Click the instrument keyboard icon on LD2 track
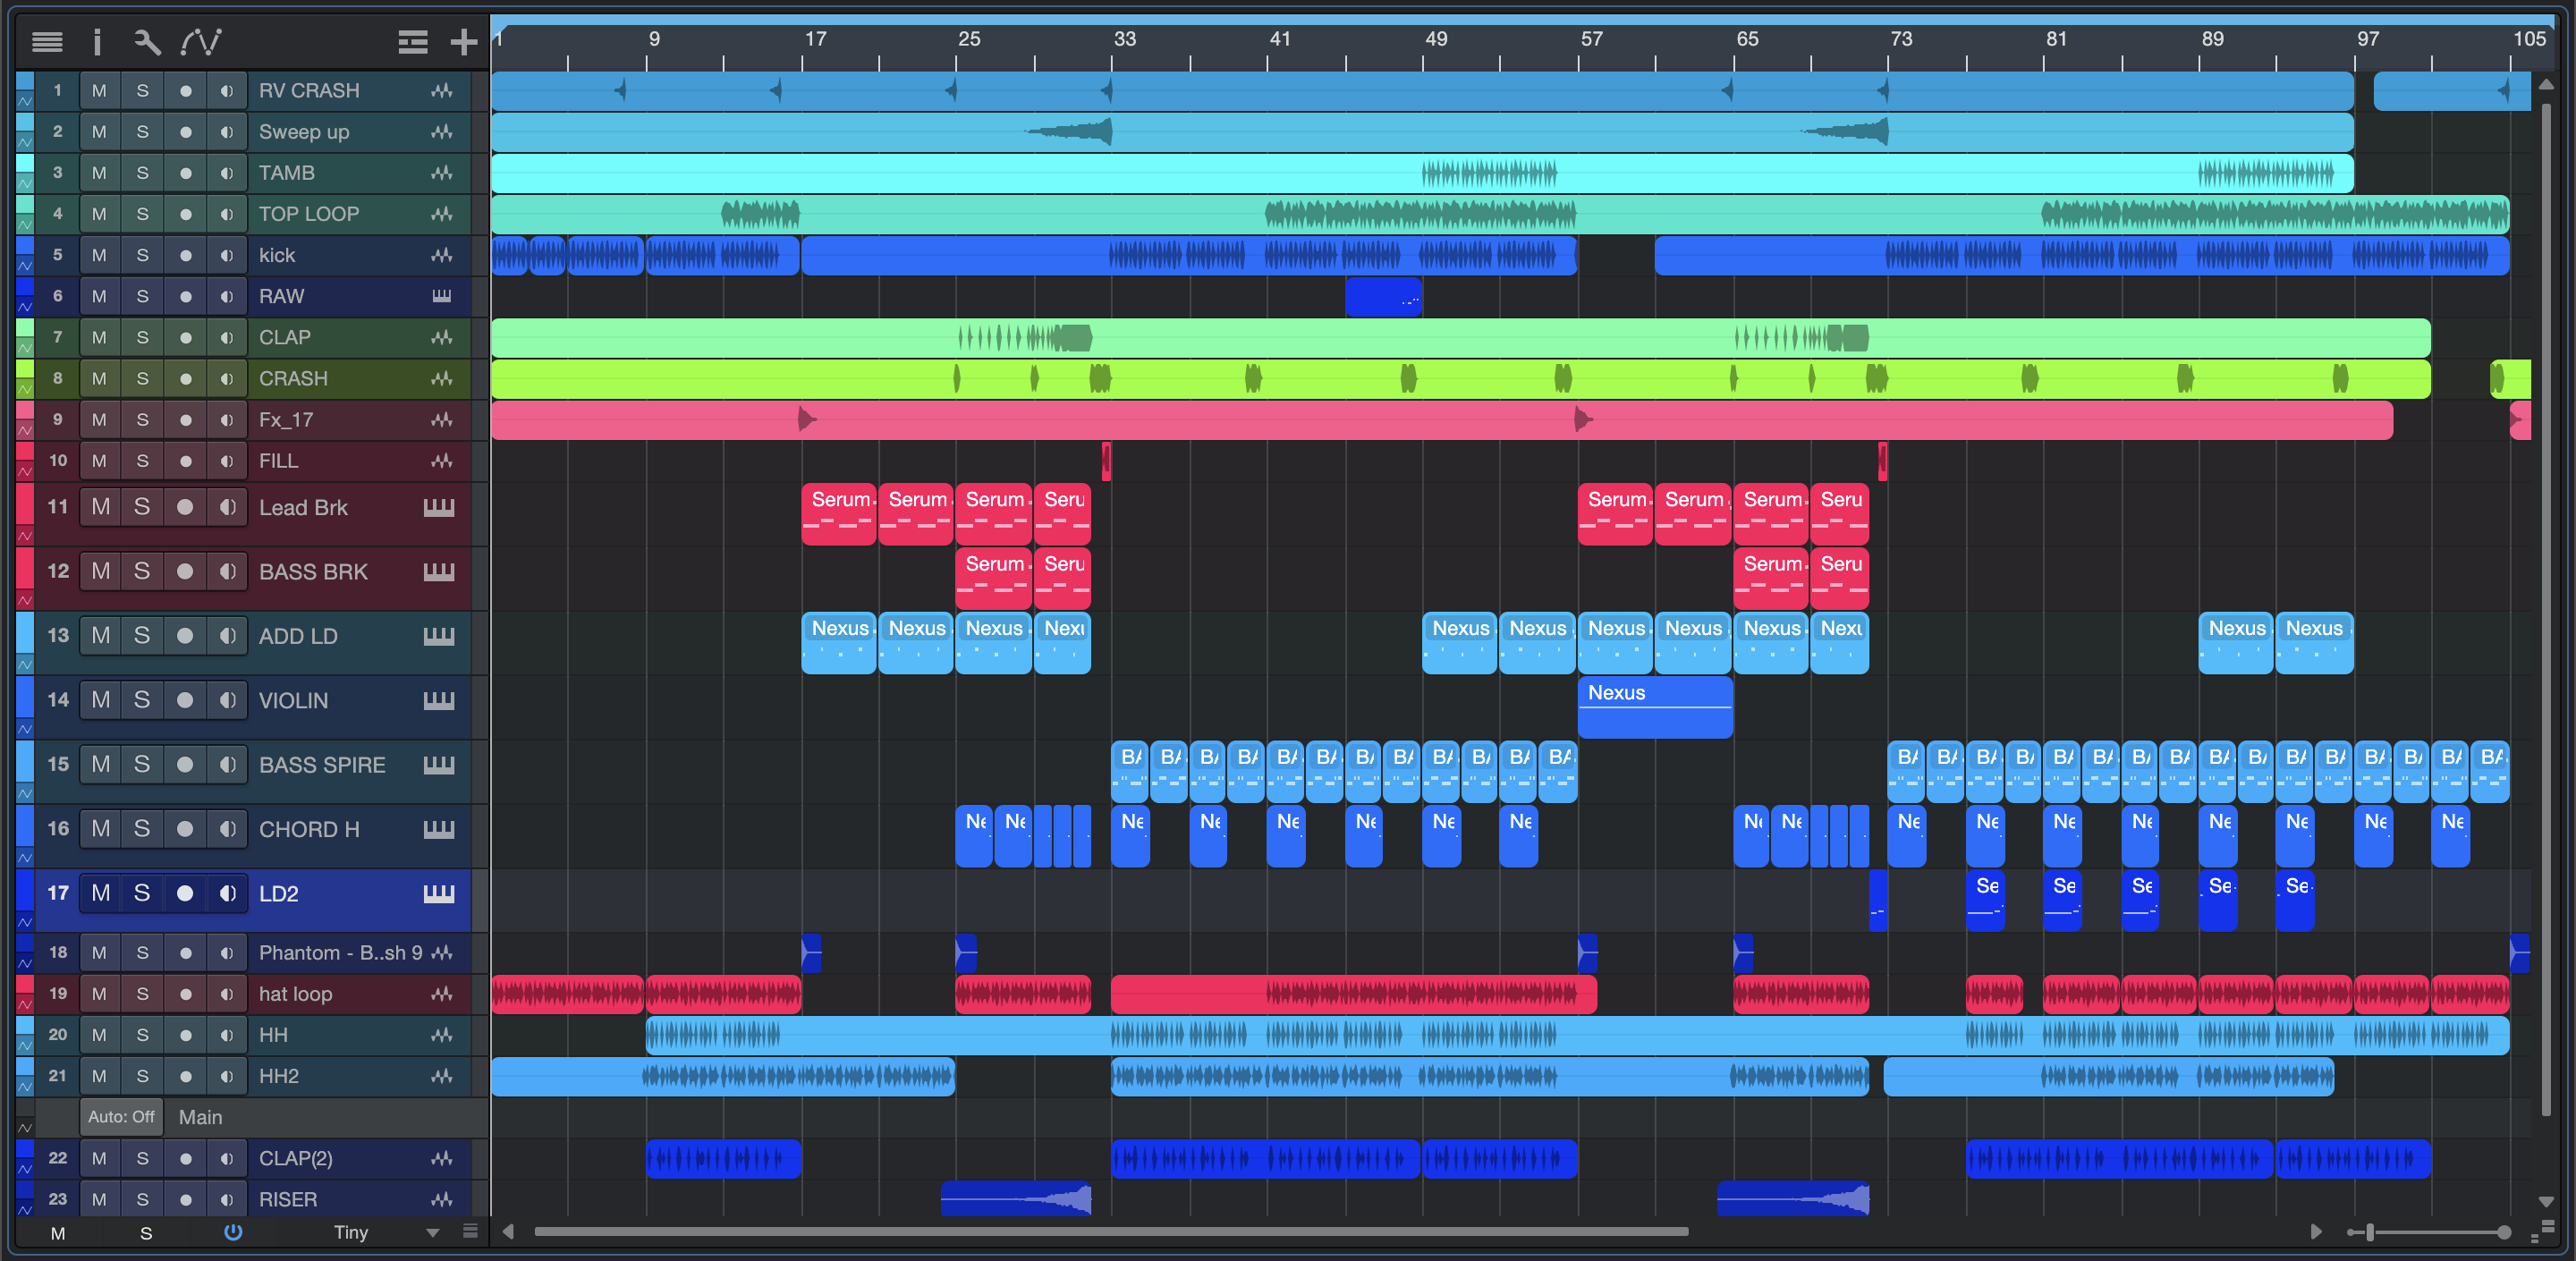 [438, 894]
